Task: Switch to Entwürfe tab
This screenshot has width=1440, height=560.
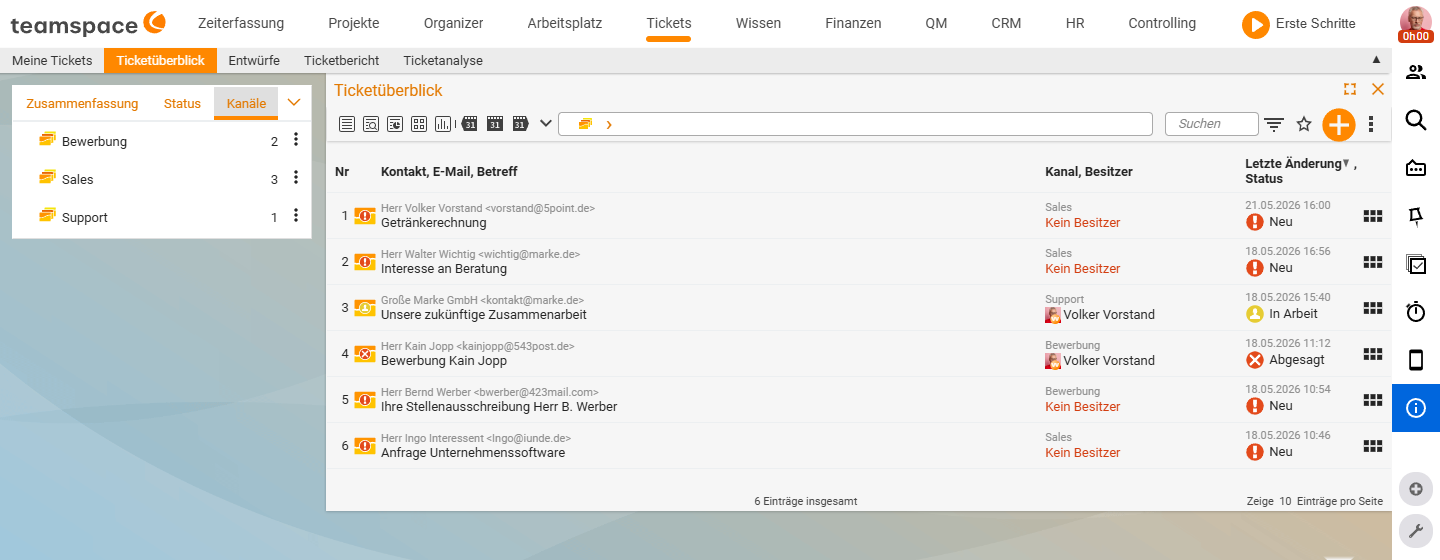Action: tap(254, 60)
